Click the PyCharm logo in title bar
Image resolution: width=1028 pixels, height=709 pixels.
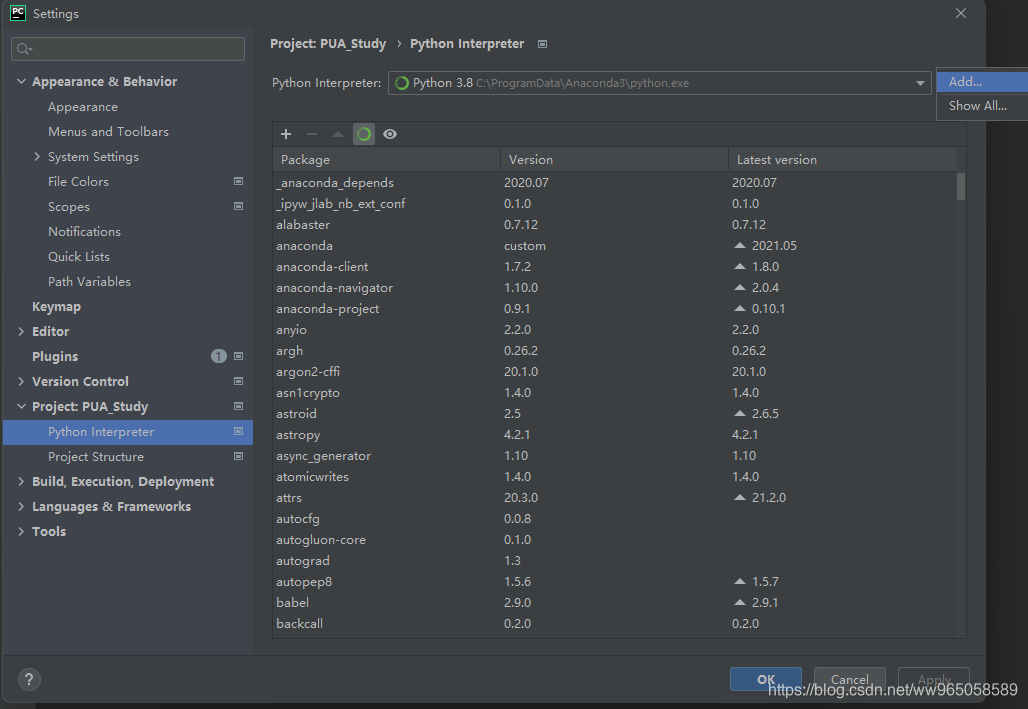tap(18, 13)
